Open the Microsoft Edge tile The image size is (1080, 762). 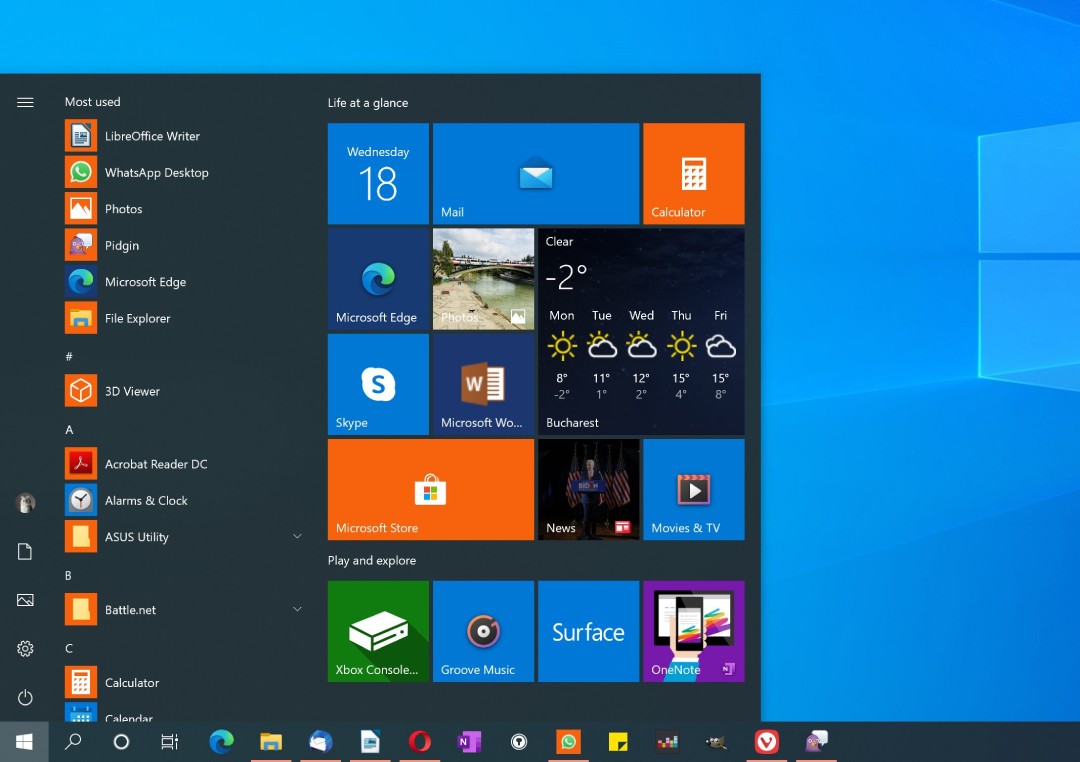tap(378, 279)
